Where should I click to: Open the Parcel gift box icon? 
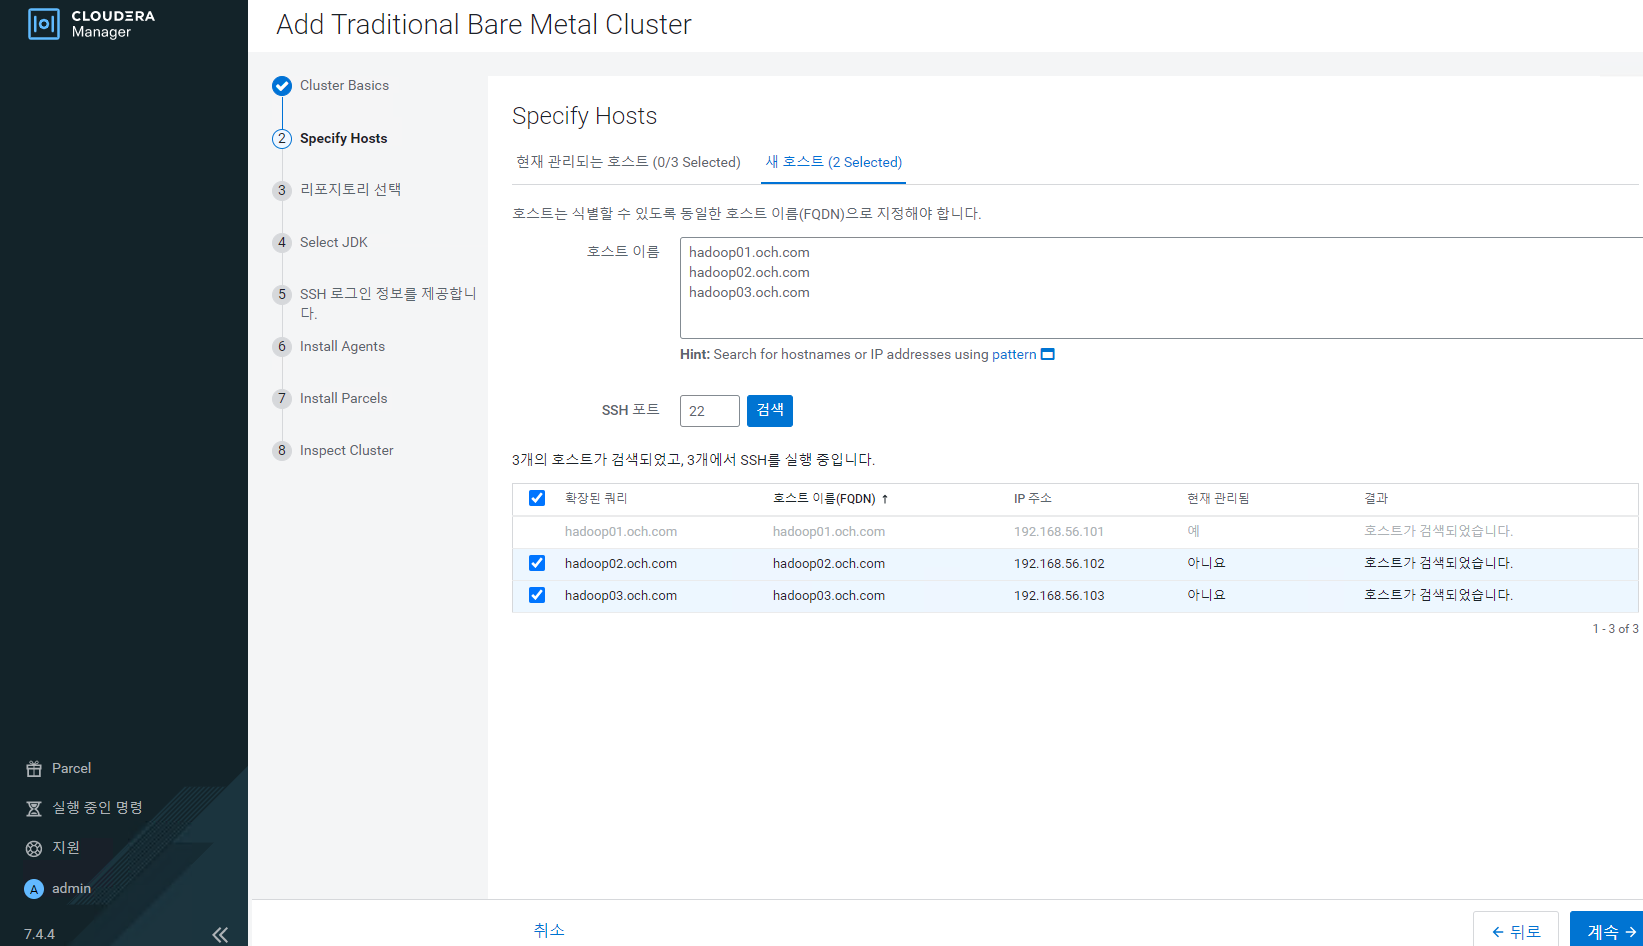34,769
